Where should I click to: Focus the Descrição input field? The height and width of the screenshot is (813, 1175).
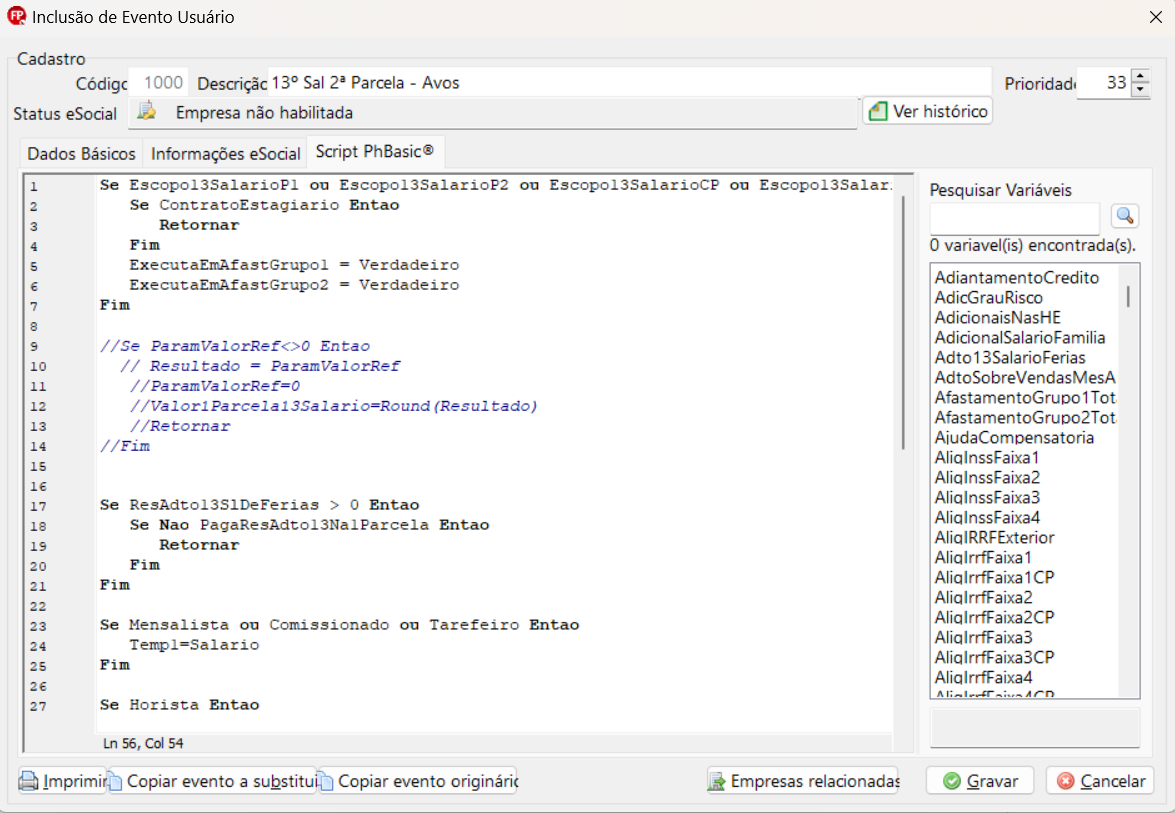629,82
